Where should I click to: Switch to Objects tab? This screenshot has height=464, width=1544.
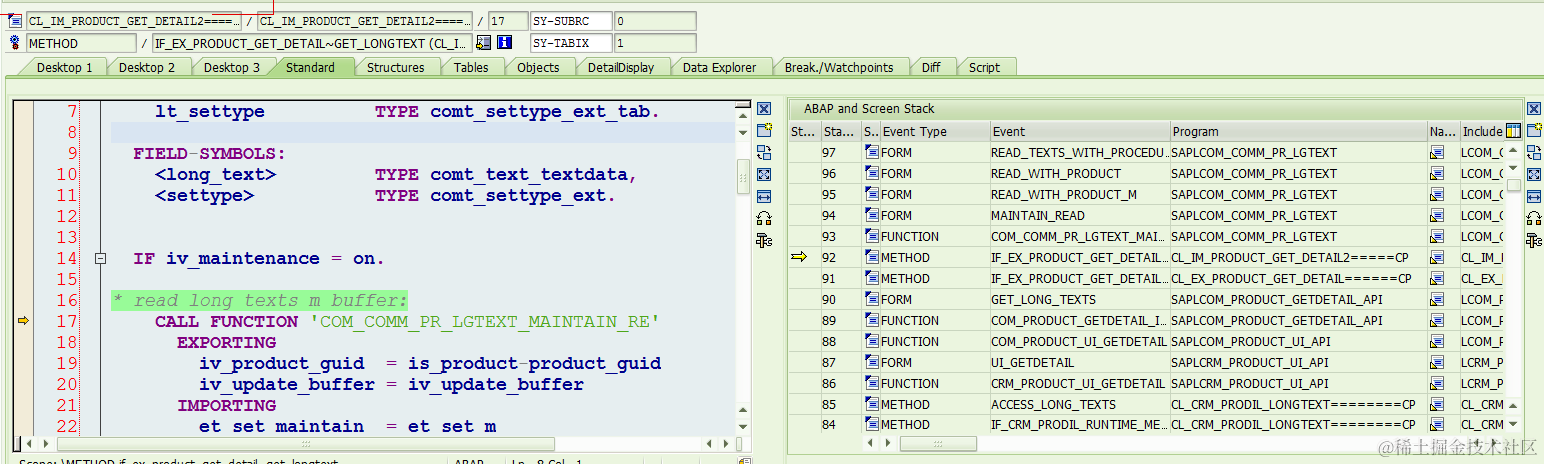(538, 67)
